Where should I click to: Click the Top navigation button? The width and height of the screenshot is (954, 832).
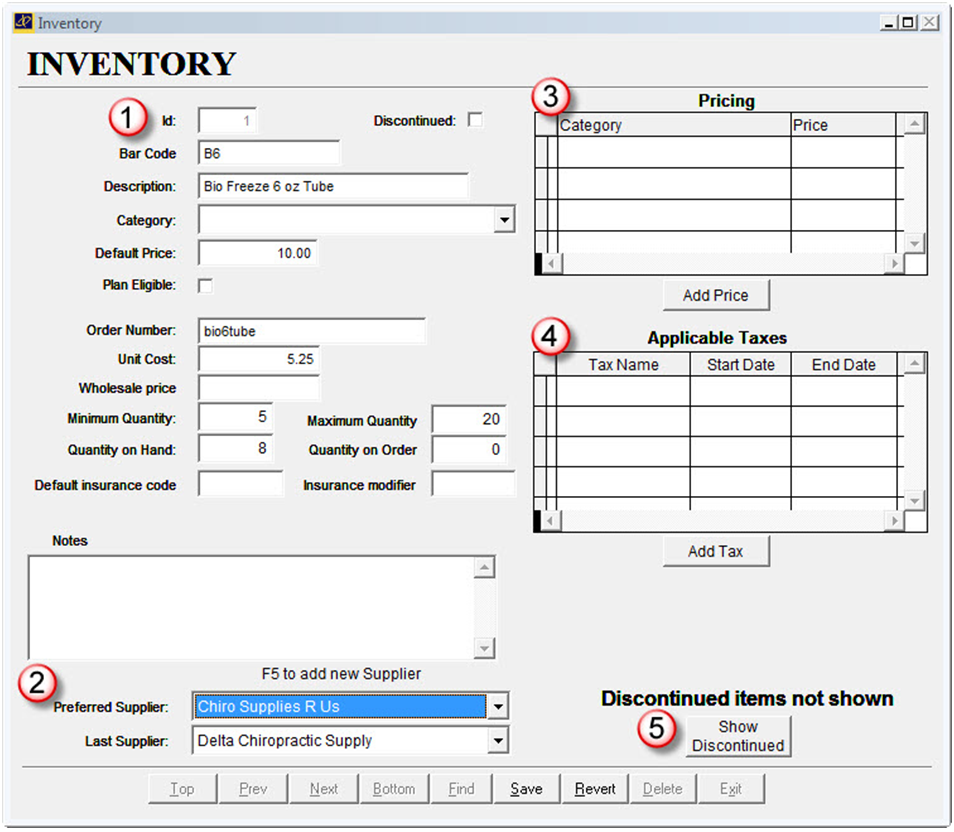pyautogui.click(x=183, y=789)
